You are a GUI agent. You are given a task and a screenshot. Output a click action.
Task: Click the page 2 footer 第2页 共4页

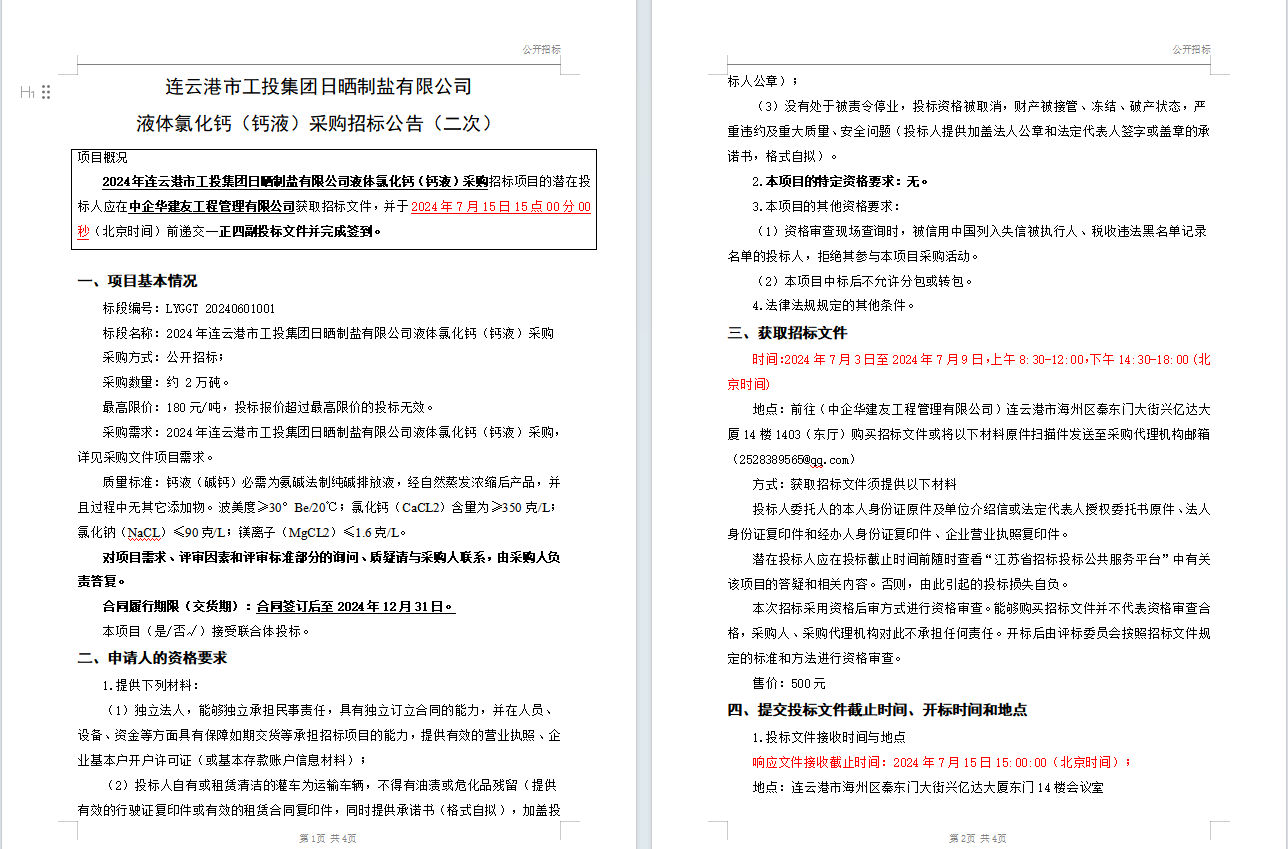[x=977, y=838]
